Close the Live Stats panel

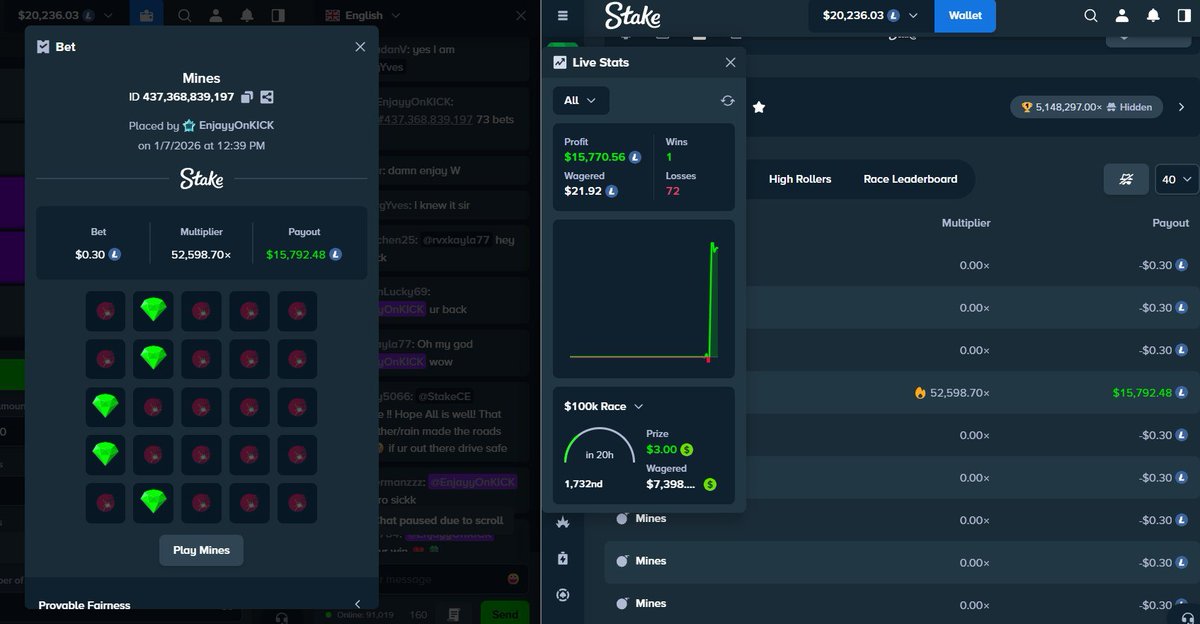(730, 62)
